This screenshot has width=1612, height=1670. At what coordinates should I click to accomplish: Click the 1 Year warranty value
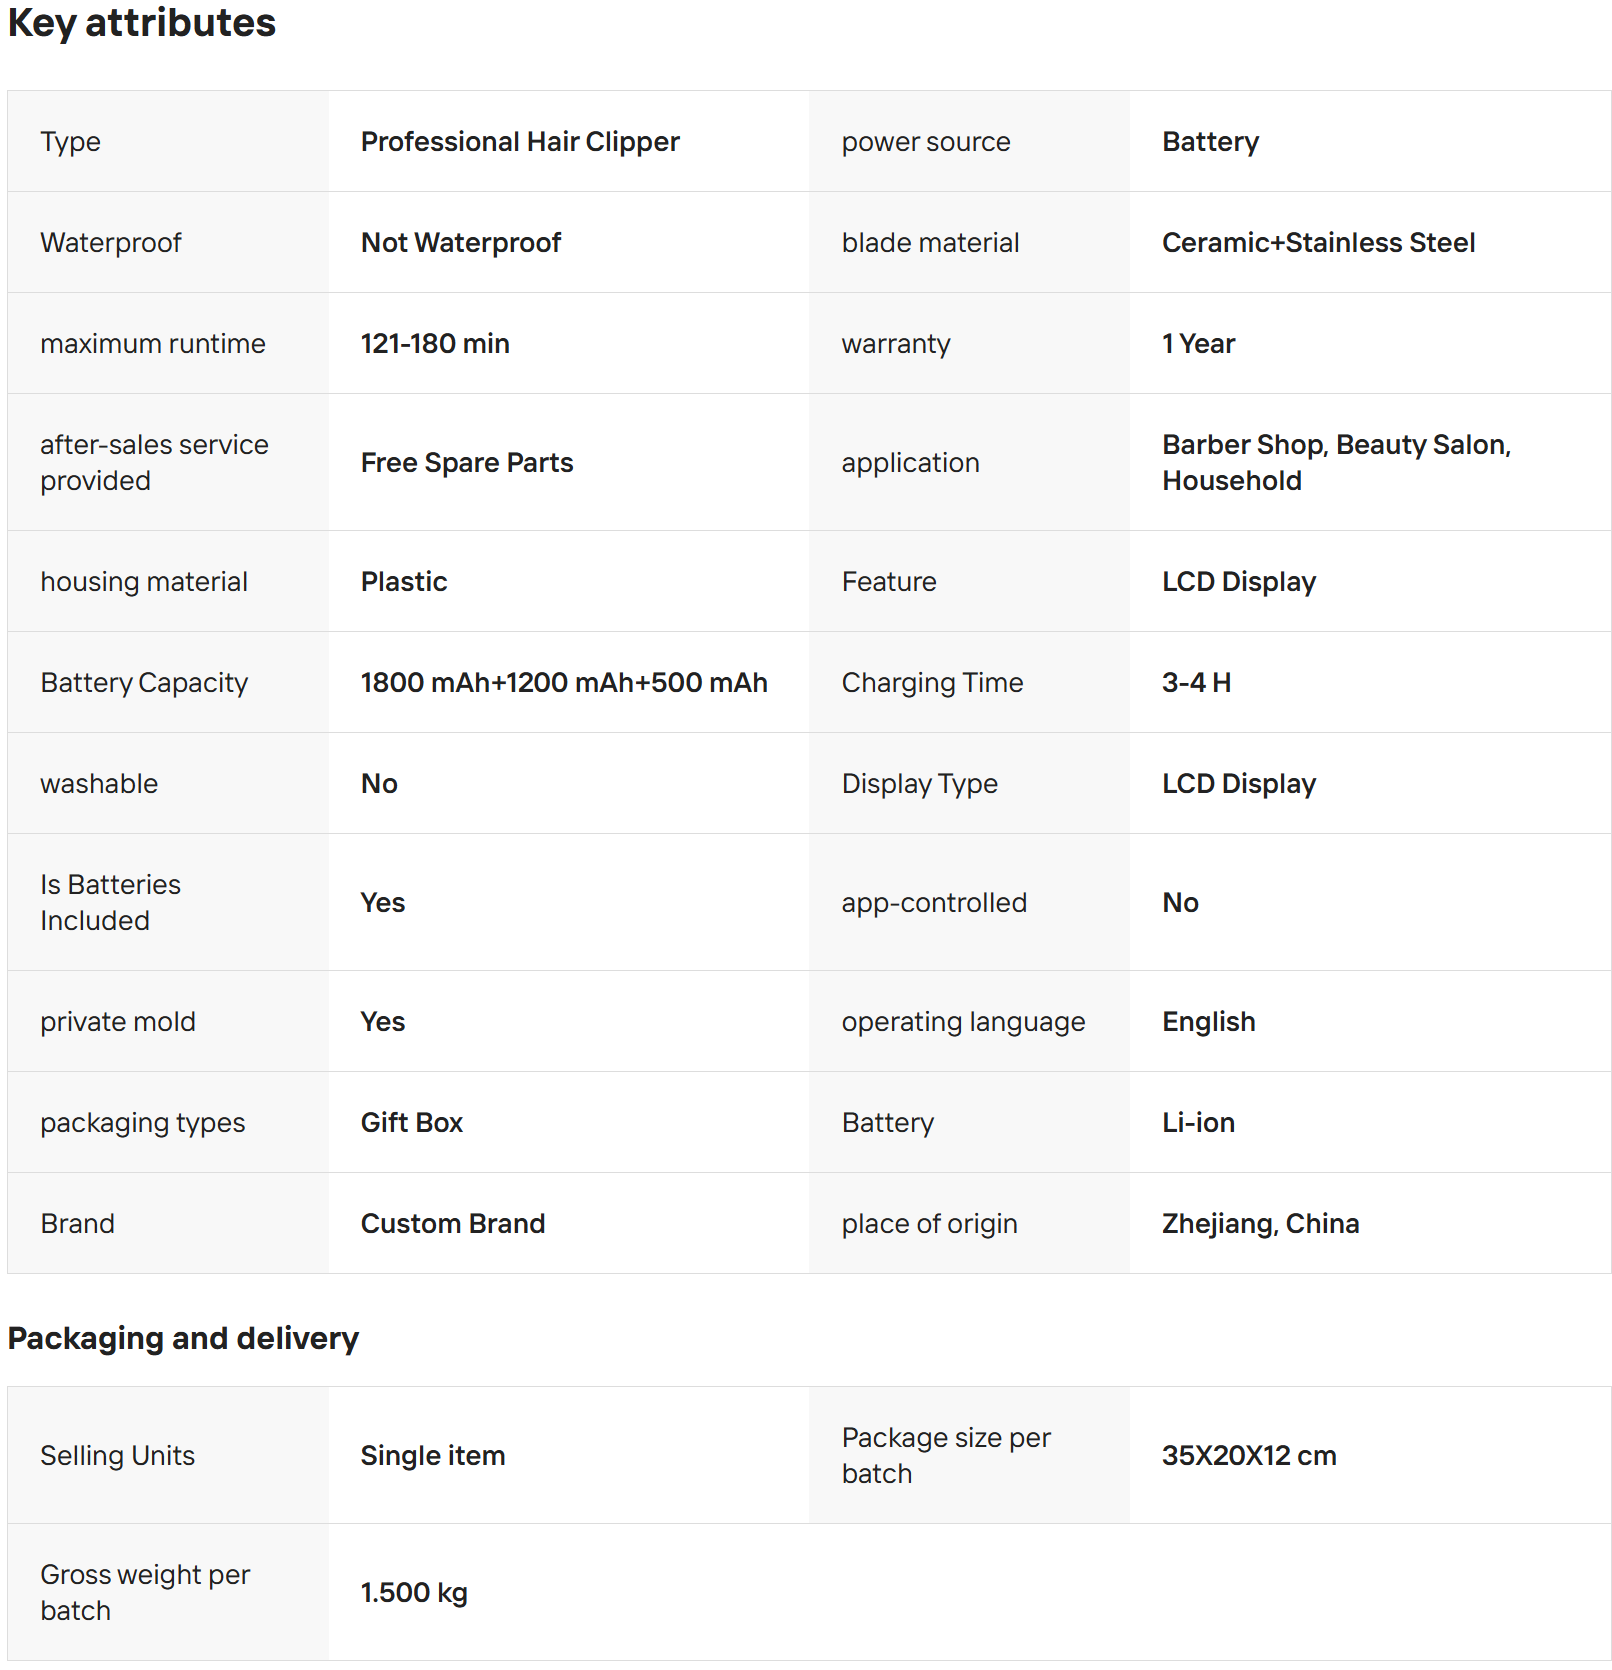click(1197, 344)
